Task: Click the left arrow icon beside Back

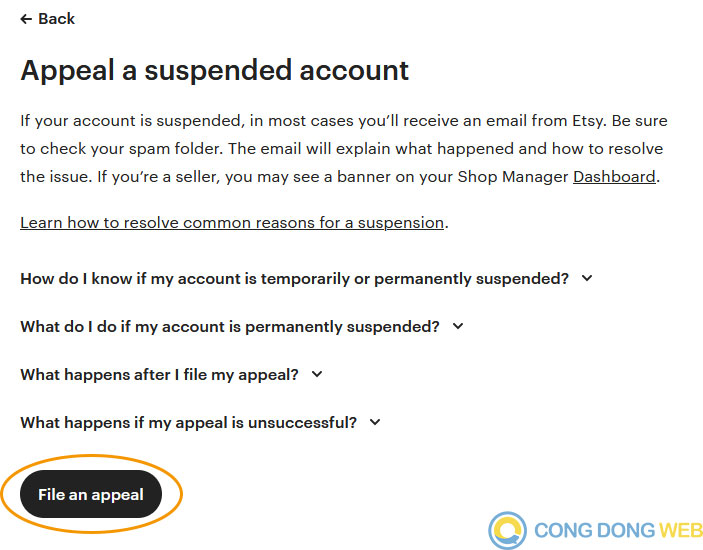Action: tap(26, 19)
